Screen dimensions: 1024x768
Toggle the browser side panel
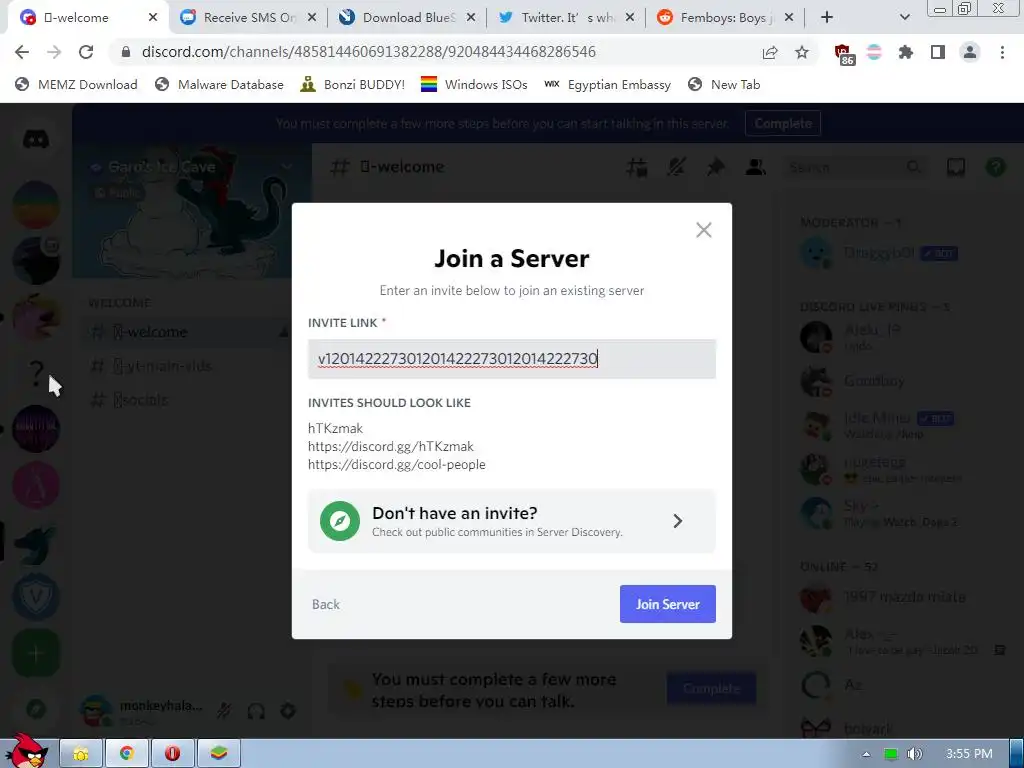[x=938, y=52]
